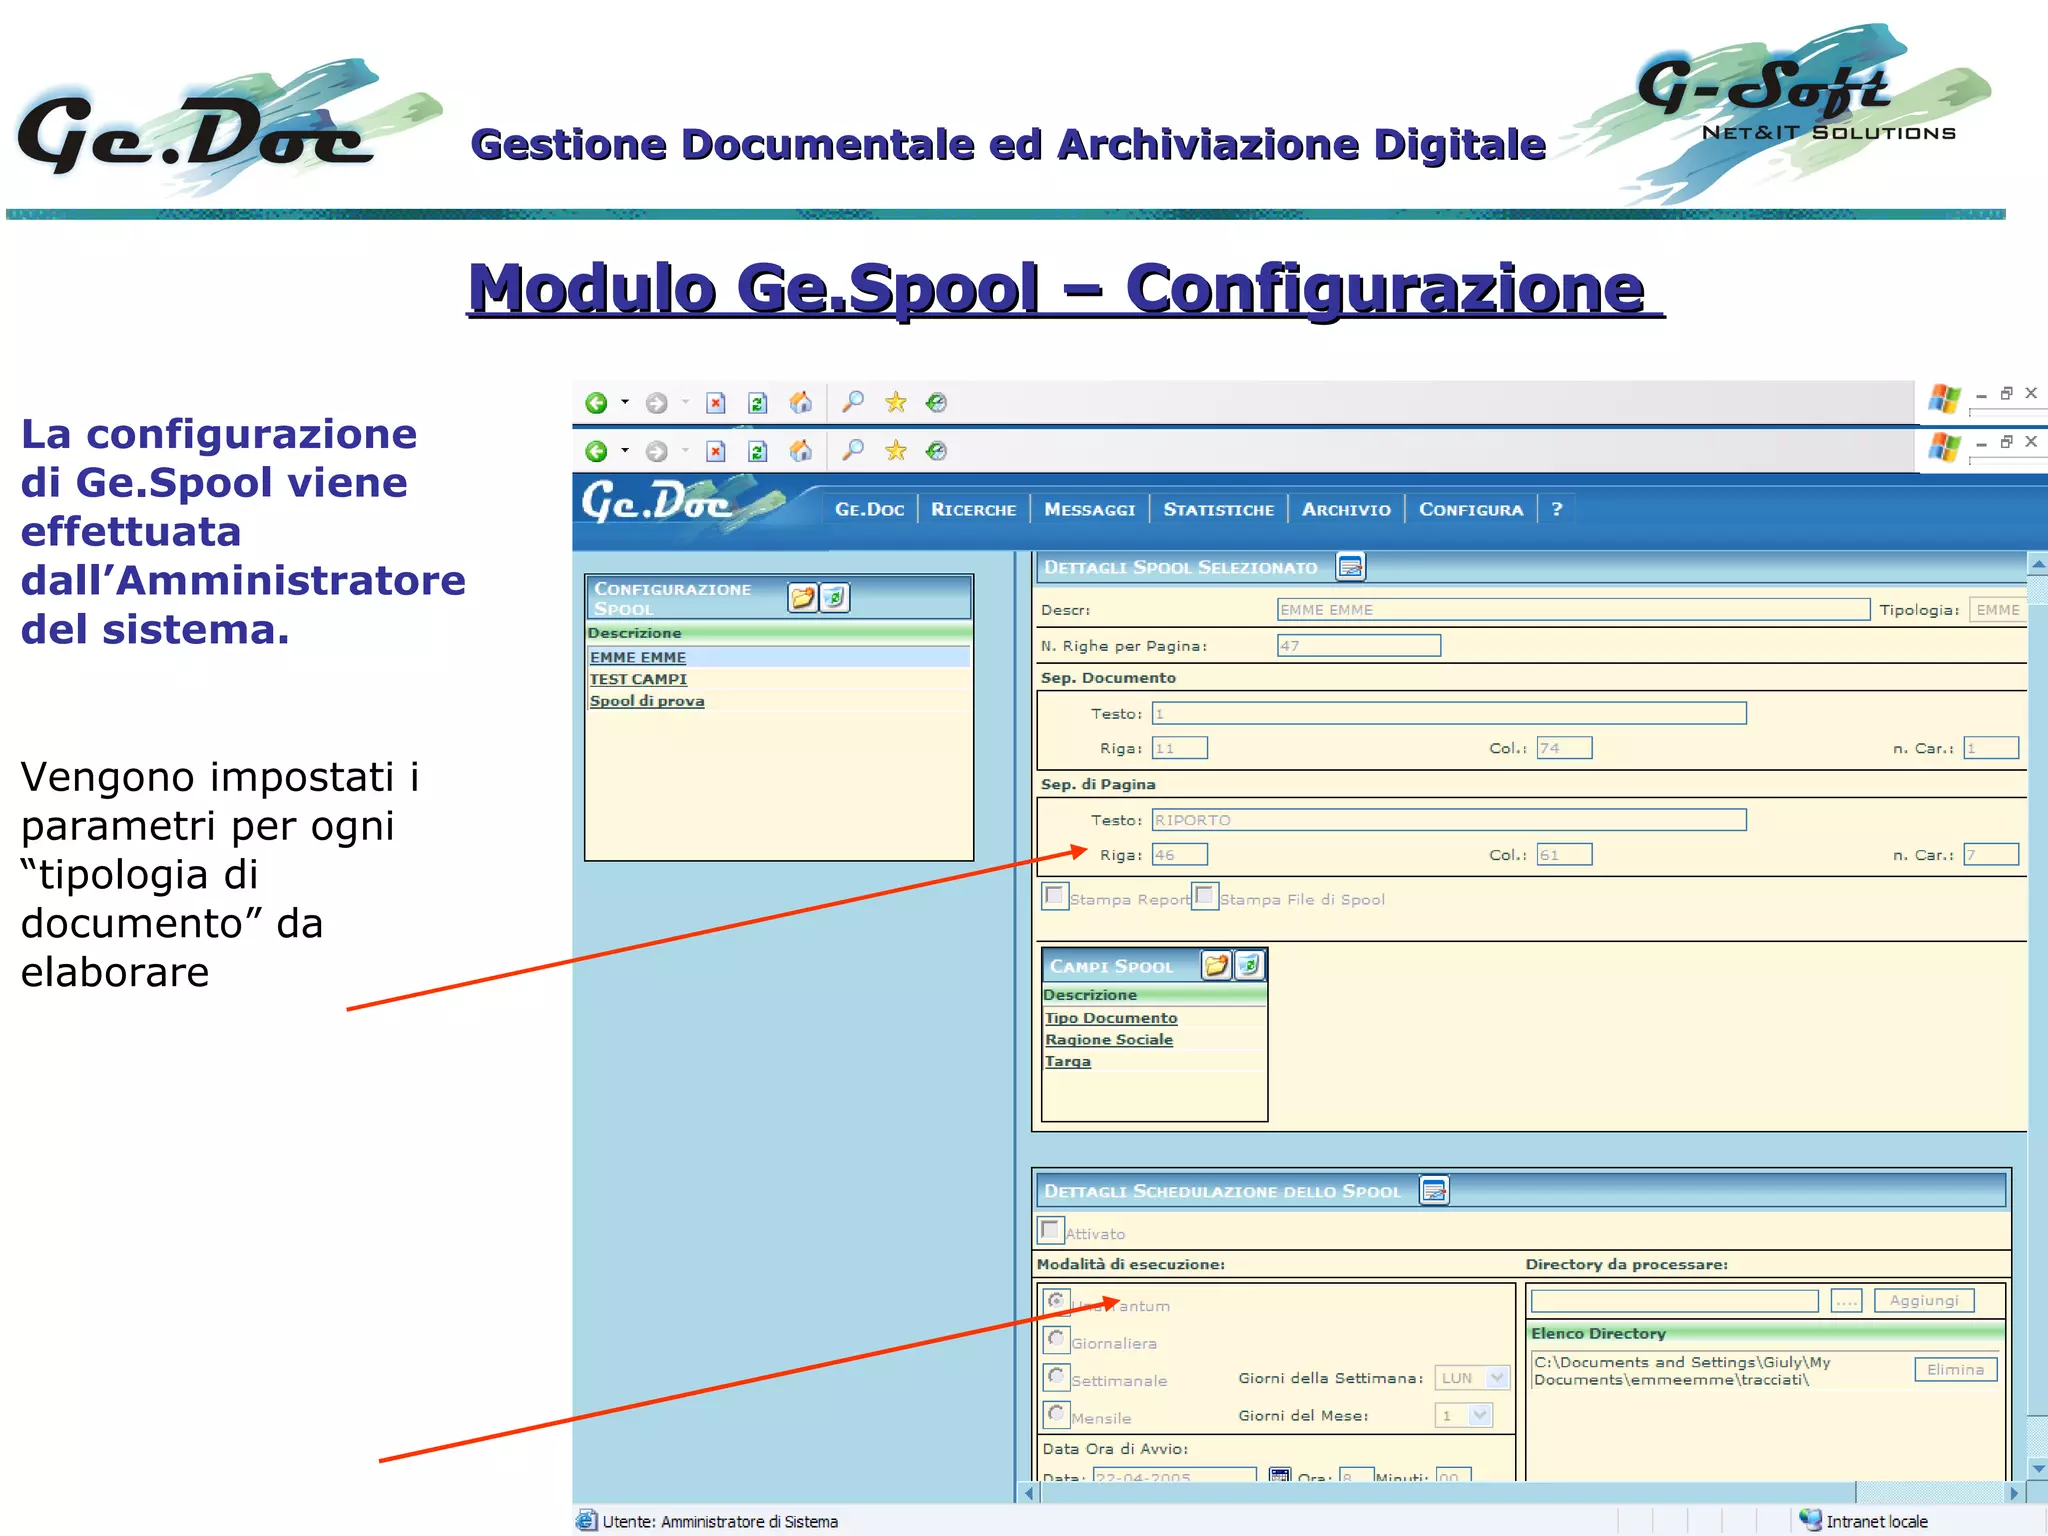Open the calendar picker next to the Data field
Screen dimensions: 2048x1536
click(x=1280, y=1475)
